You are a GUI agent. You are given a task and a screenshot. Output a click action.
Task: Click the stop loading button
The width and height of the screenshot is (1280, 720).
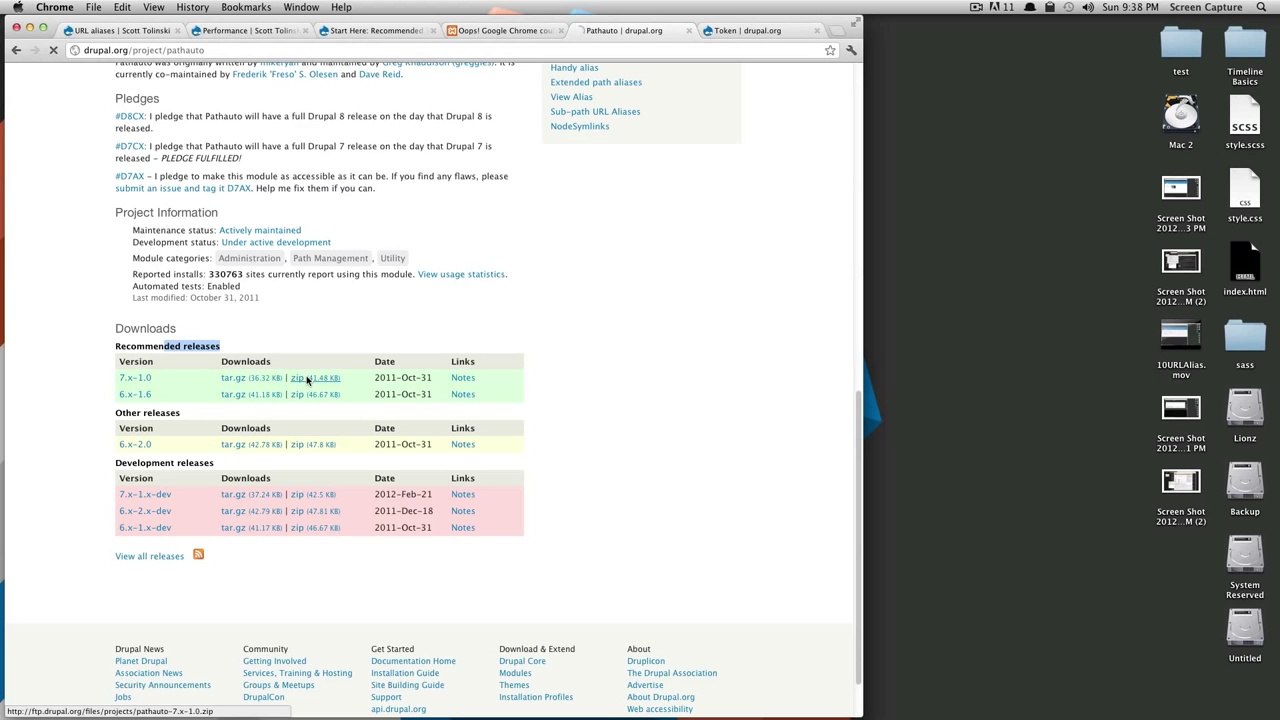click(54, 50)
